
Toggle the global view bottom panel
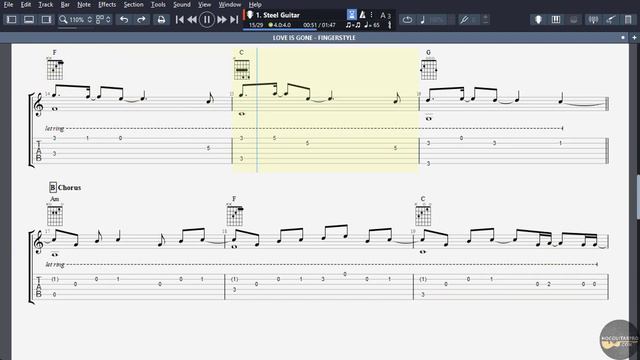click(29, 20)
